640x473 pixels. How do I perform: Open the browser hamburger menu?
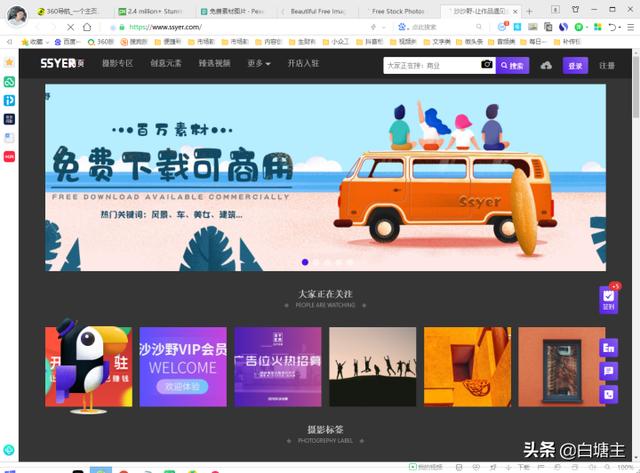[x=631, y=27]
